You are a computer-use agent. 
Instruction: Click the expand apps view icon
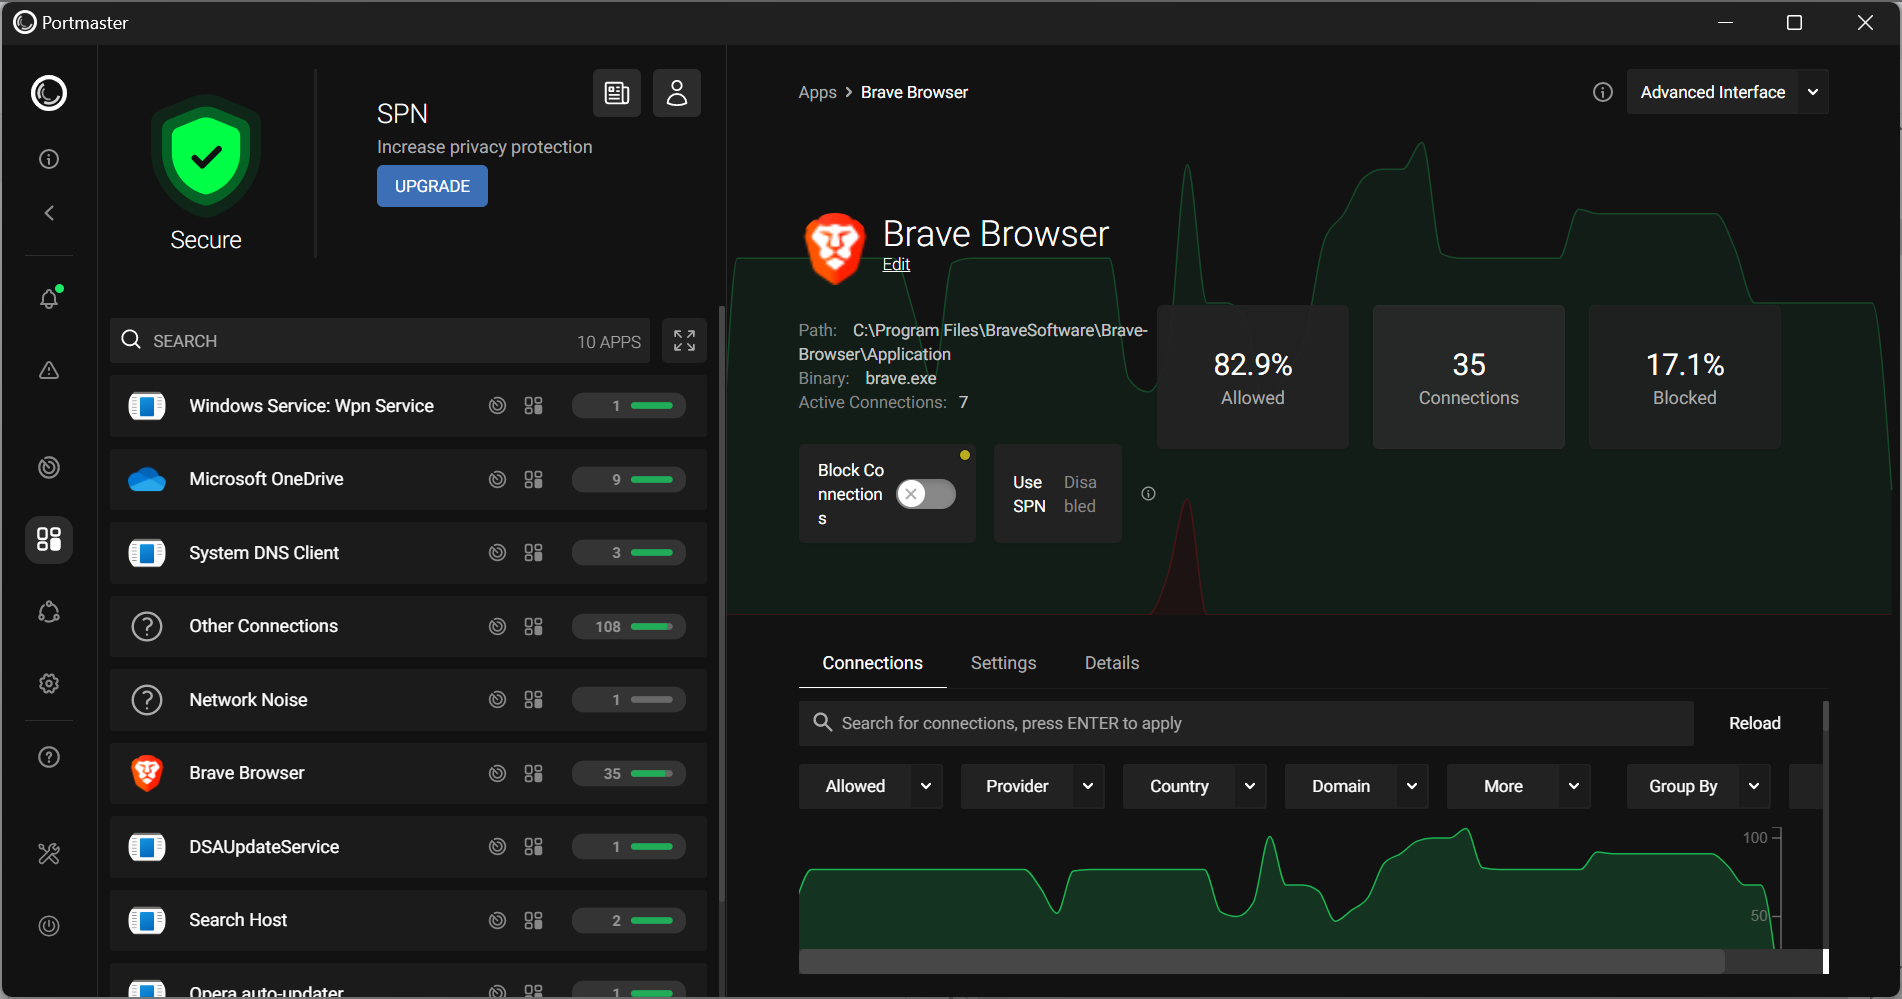click(x=684, y=341)
